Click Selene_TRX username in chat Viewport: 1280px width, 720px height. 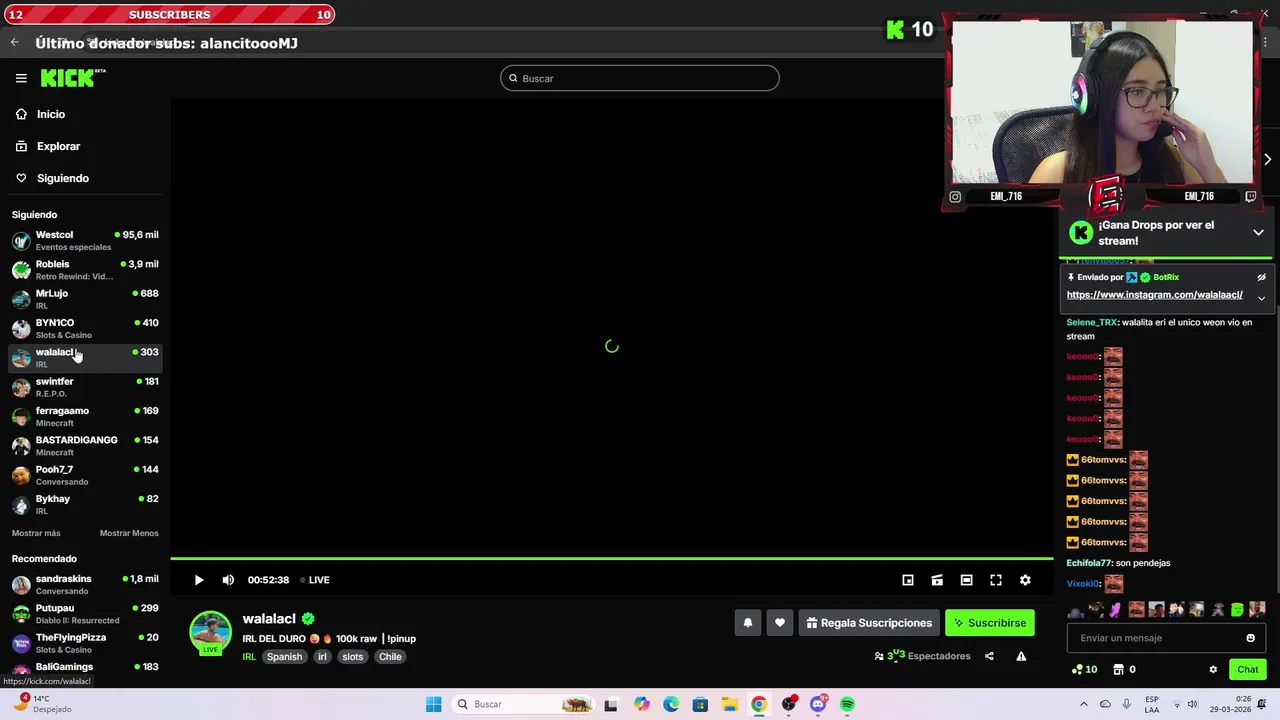tap(1091, 323)
